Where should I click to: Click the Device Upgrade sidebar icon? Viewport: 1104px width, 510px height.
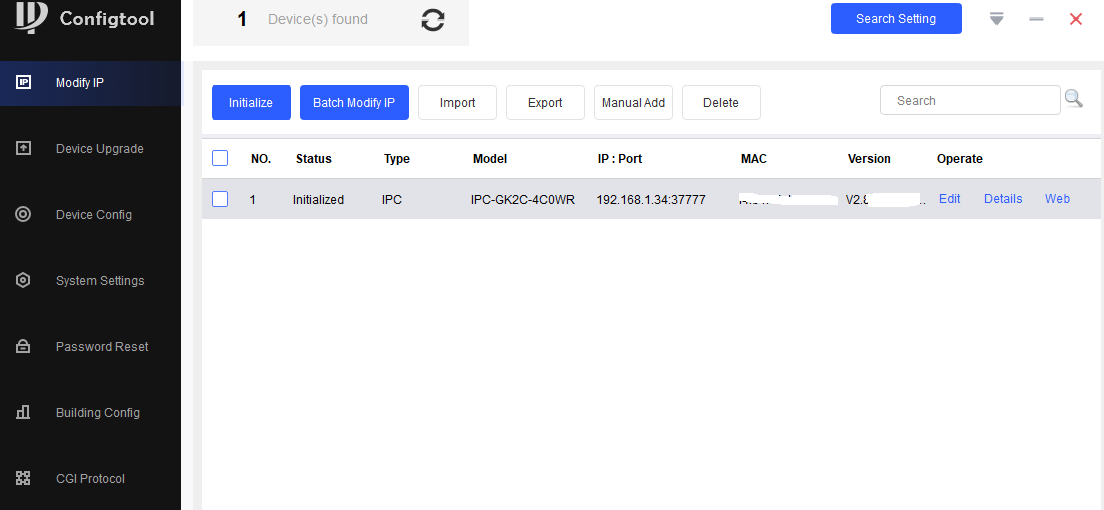coord(24,149)
